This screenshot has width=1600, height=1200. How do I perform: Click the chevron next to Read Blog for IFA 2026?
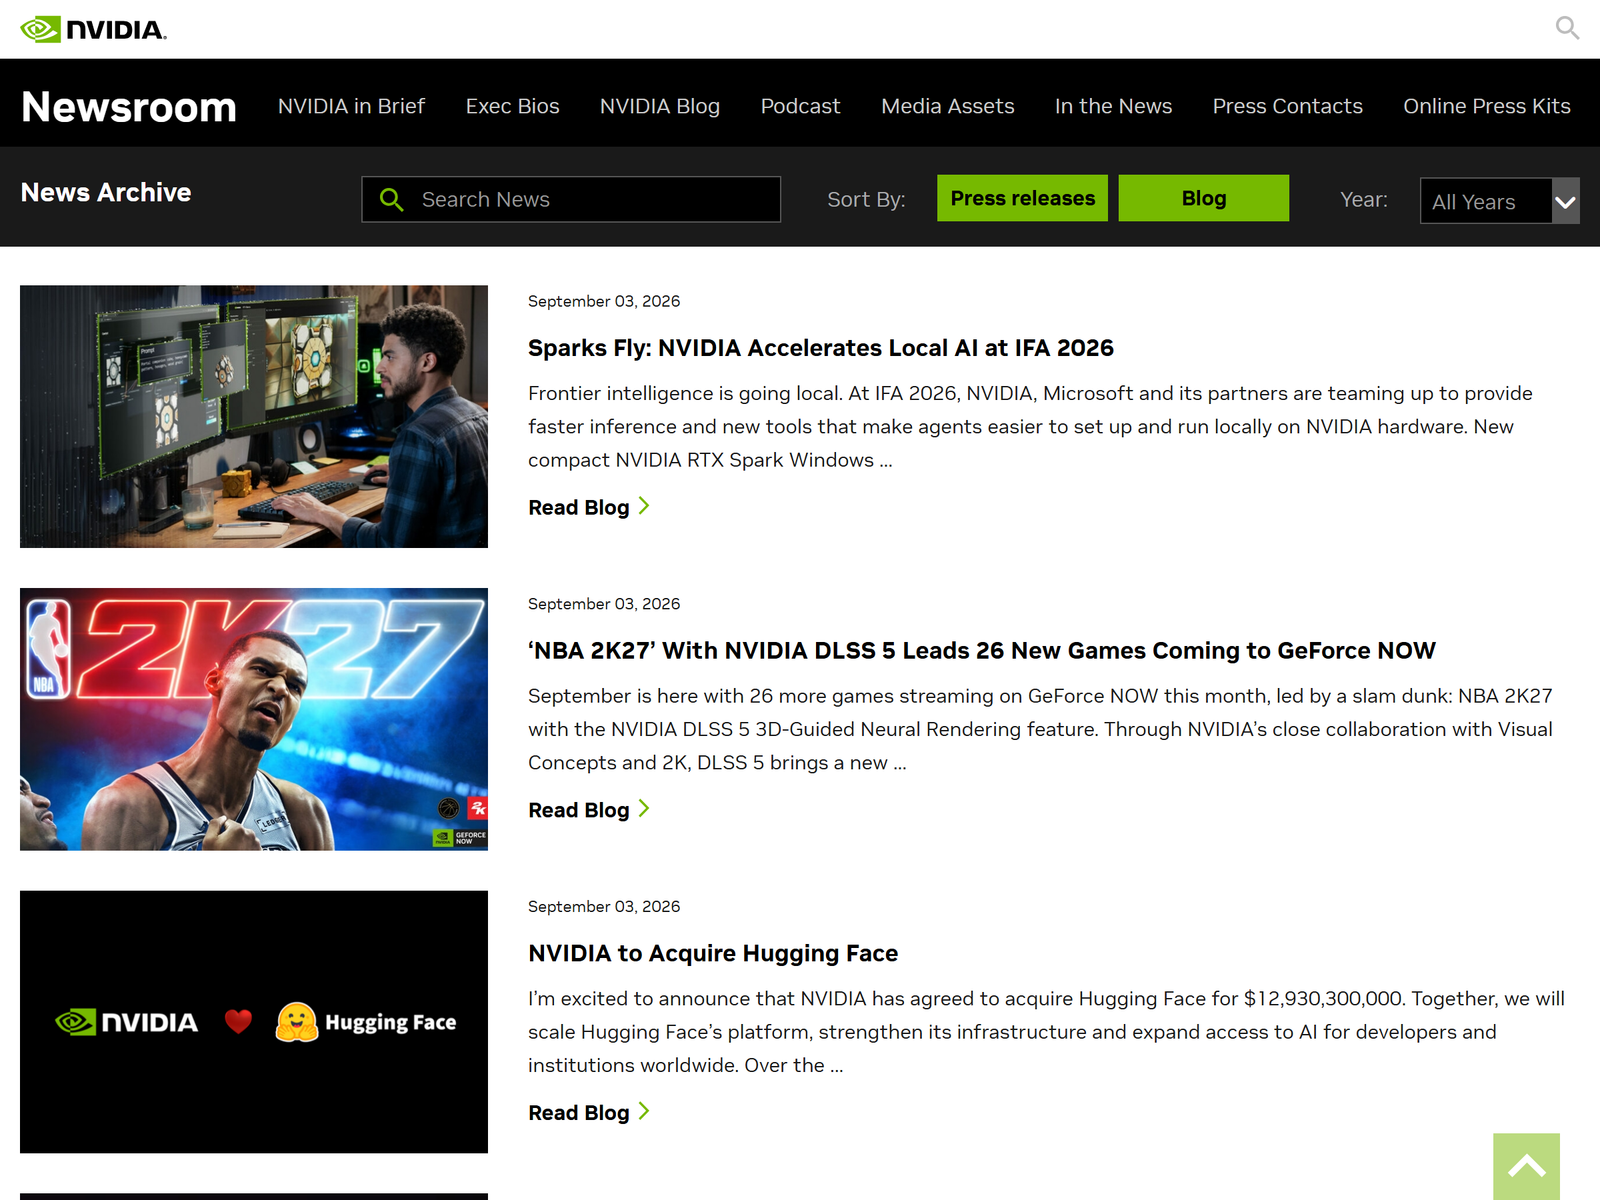pyautogui.click(x=644, y=506)
